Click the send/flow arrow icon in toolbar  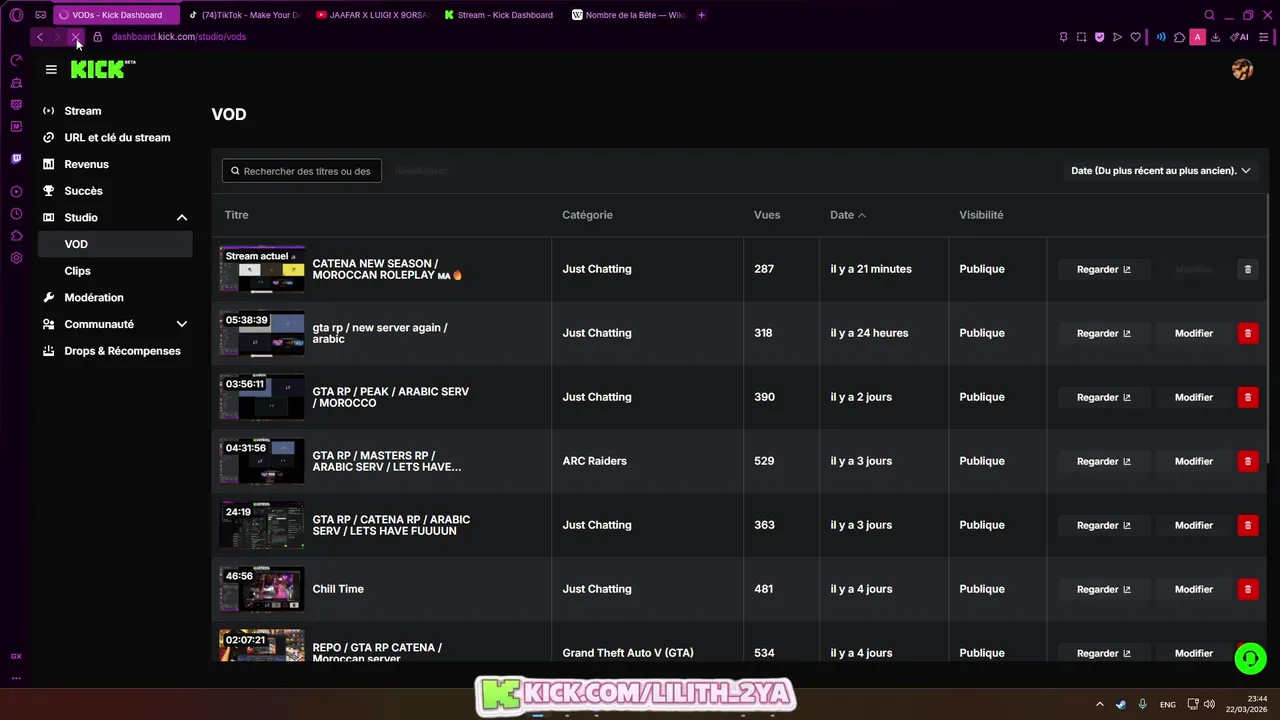pyautogui.click(x=1117, y=37)
